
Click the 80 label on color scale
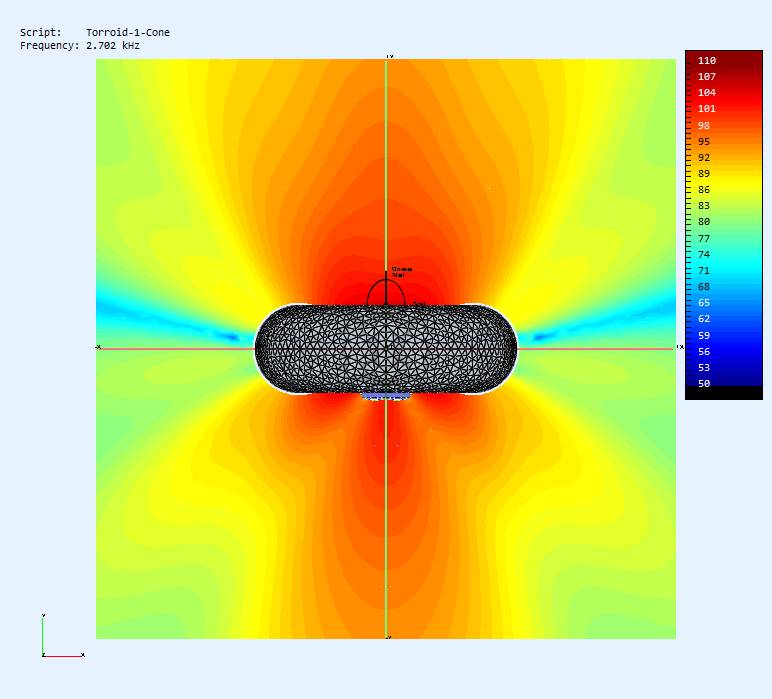tap(704, 222)
